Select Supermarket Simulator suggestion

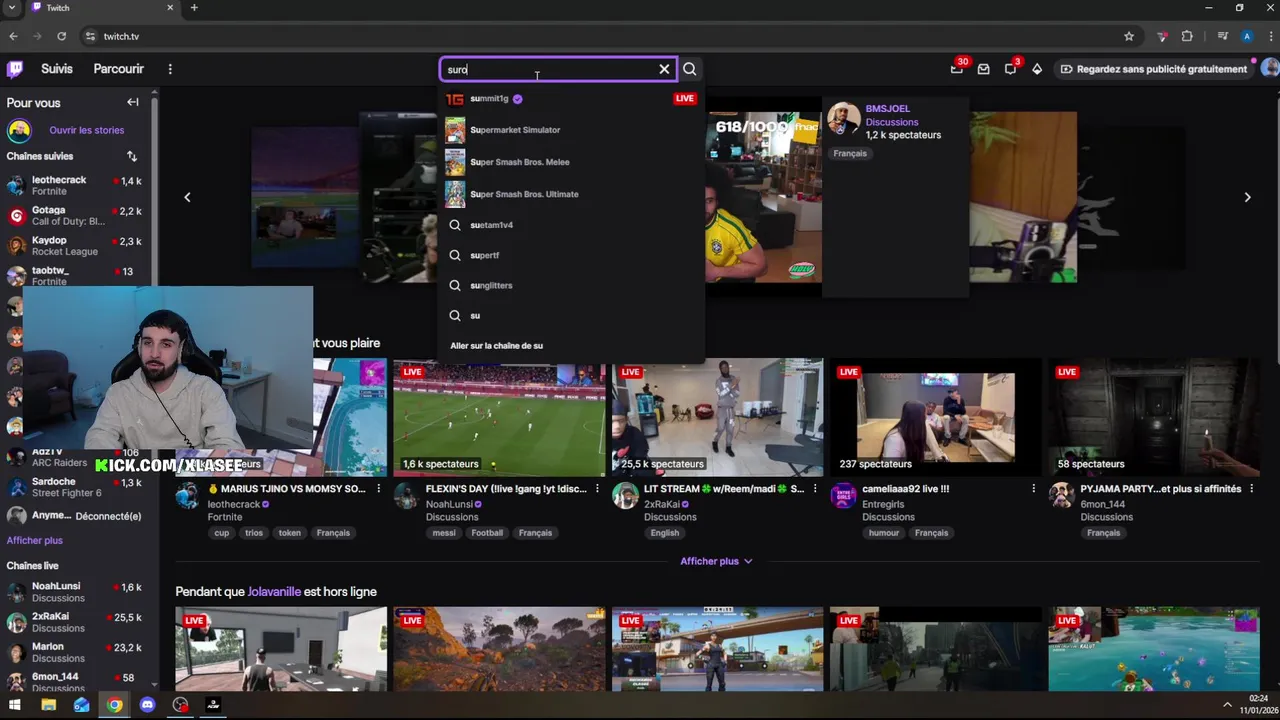pos(572,130)
